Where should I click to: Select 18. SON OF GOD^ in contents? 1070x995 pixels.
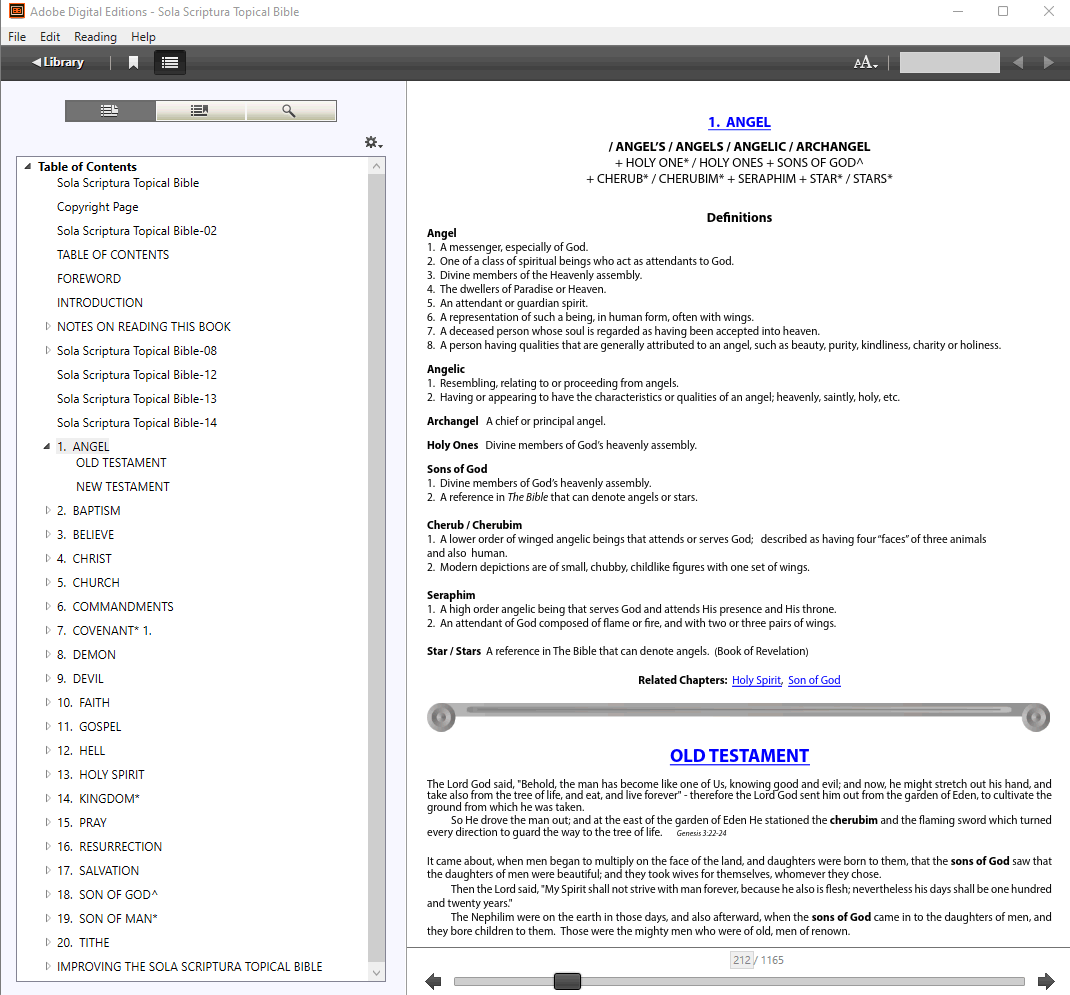(x=107, y=895)
